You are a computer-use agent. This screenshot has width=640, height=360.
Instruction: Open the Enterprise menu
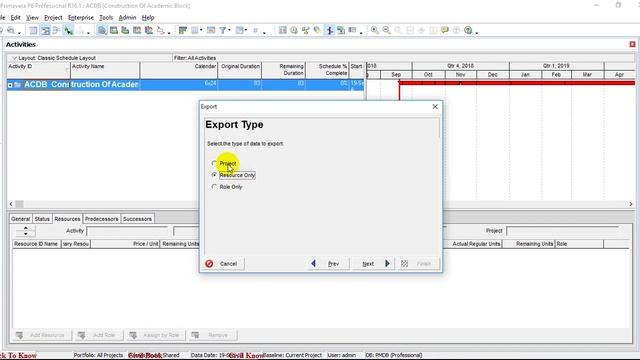tap(81, 18)
